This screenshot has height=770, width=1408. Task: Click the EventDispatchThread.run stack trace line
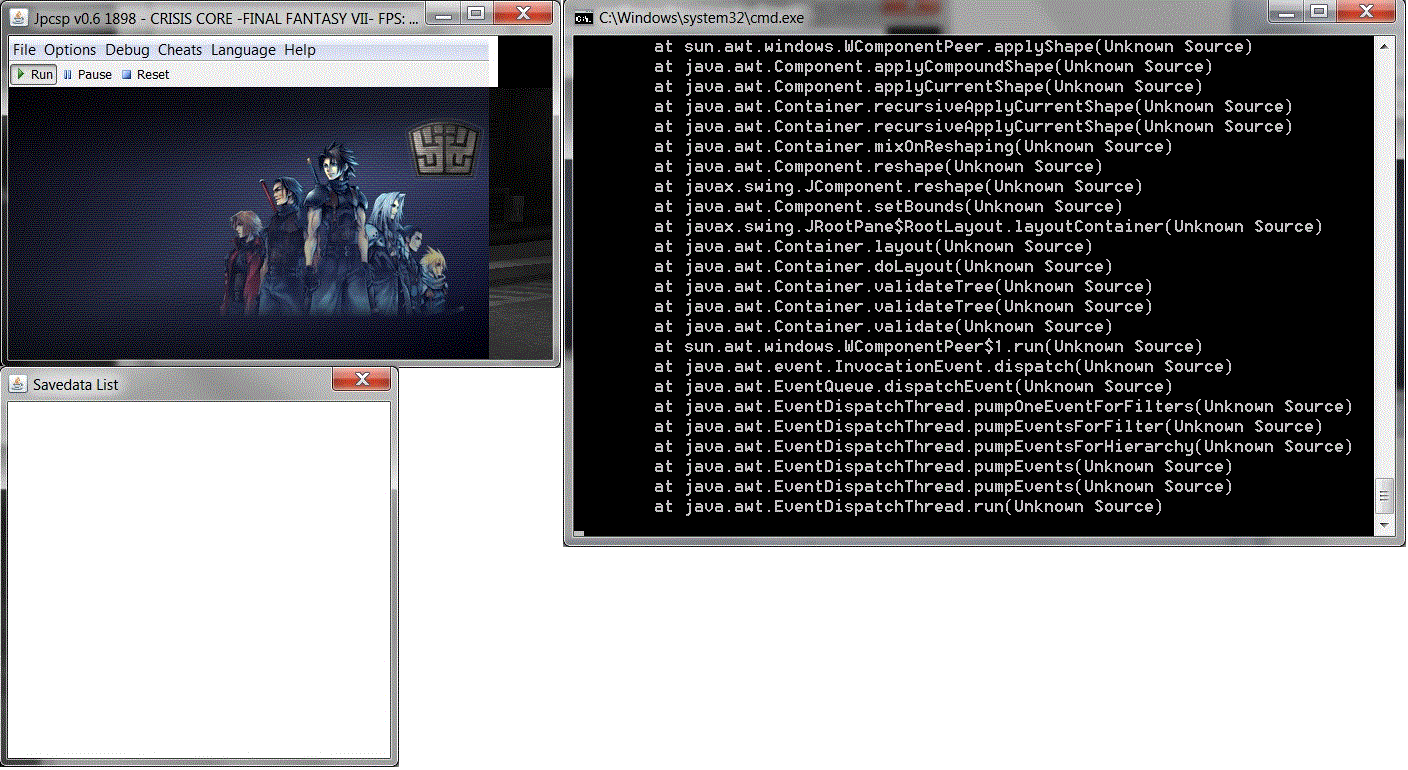[908, 507]
